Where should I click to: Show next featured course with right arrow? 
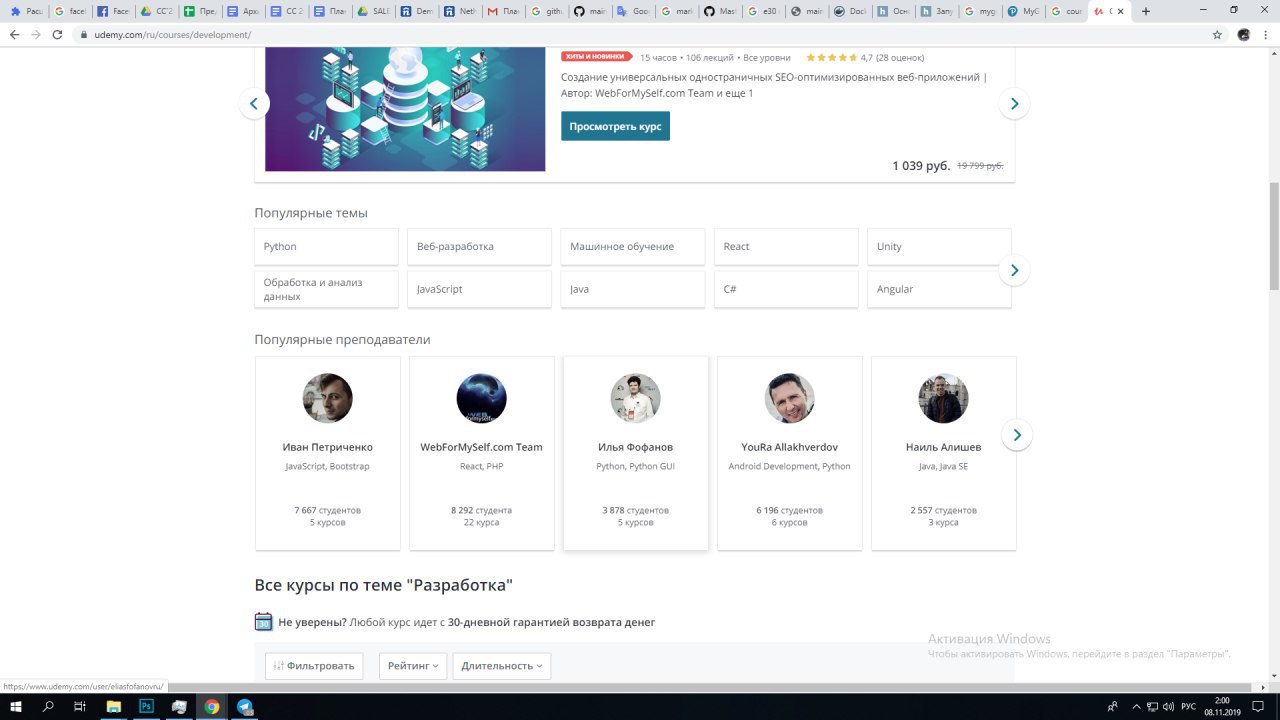click(1014, 104)
